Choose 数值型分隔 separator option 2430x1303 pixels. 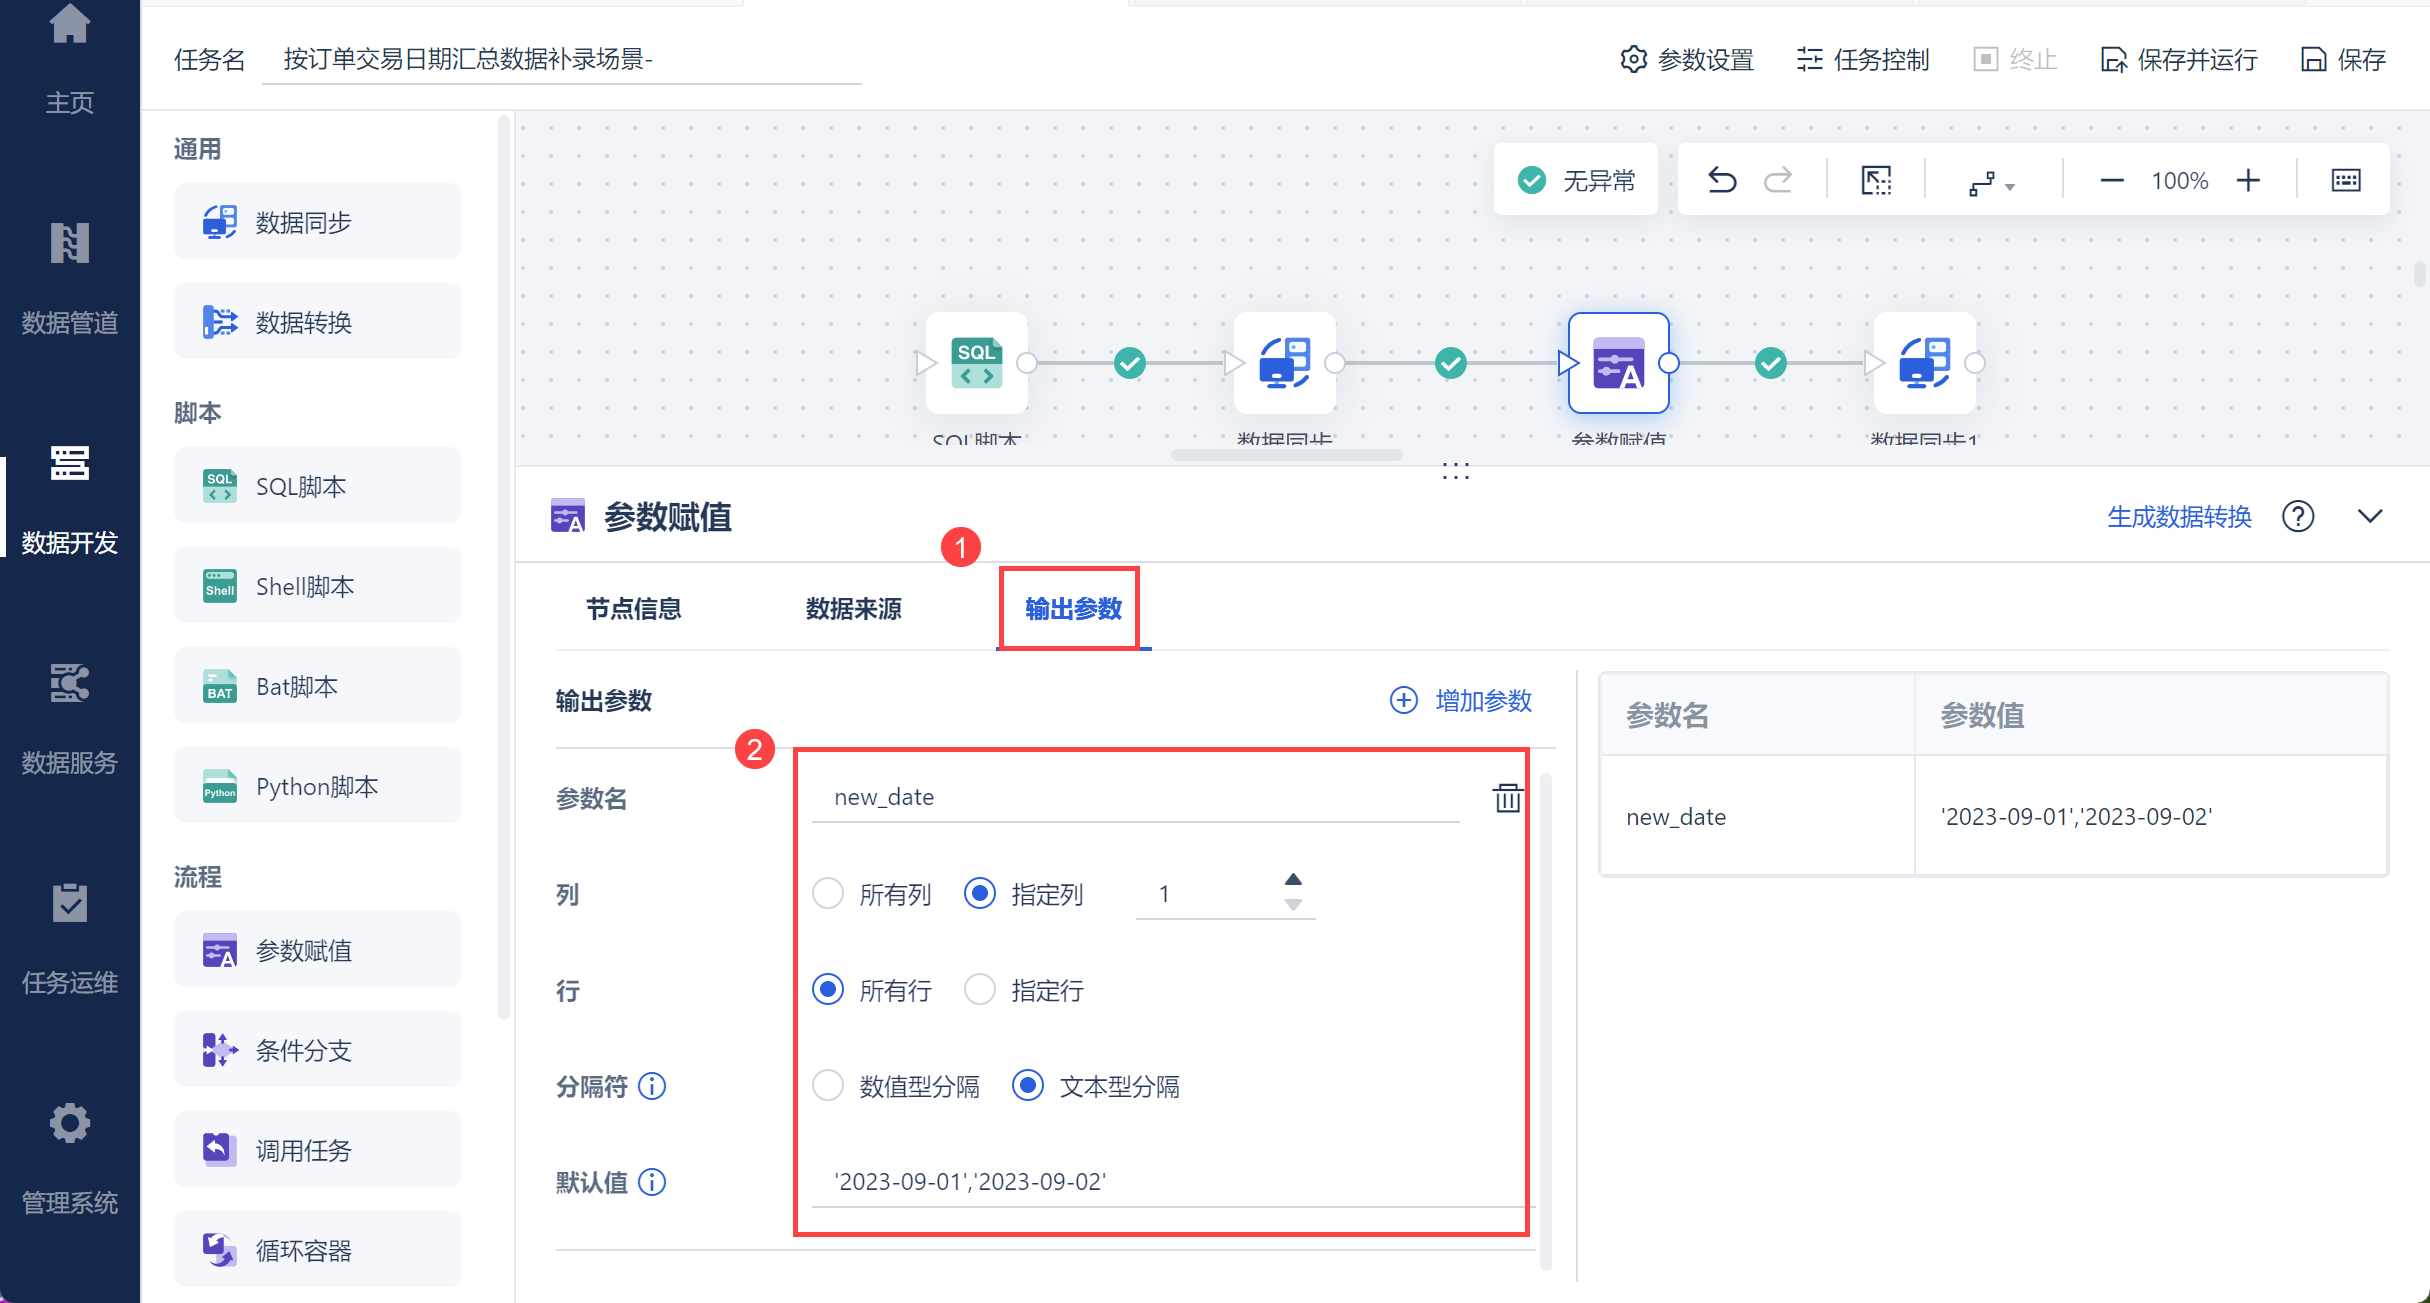click(x=828, y=1086)
